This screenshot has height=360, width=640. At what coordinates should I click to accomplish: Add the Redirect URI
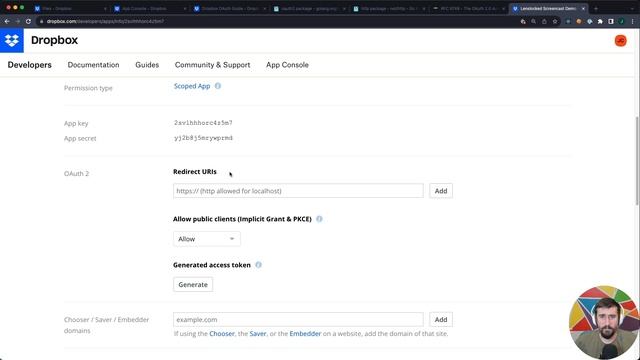tap(441, 191)
